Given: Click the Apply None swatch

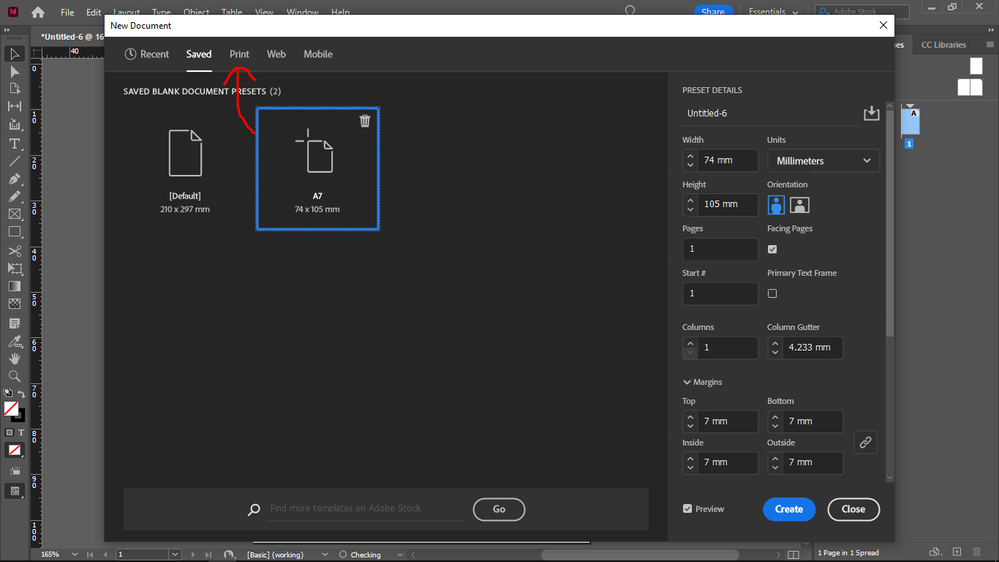Looking at the screenshot, I should point(14,450).
